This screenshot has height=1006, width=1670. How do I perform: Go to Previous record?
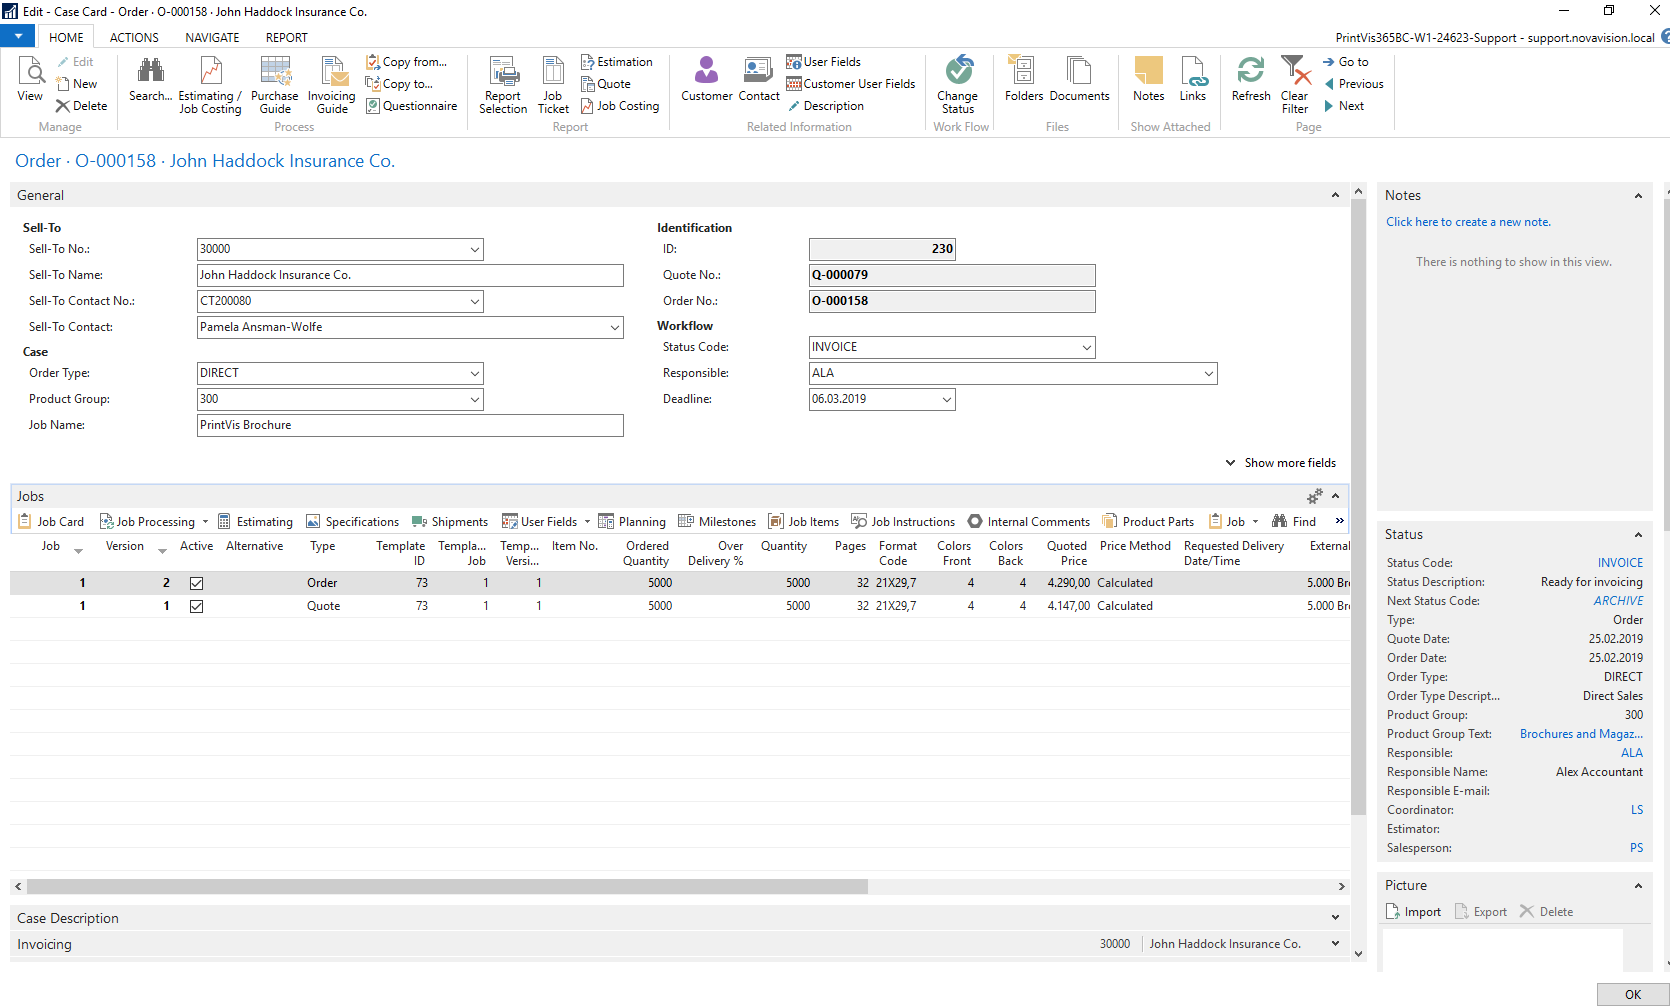click(1353, 84)
